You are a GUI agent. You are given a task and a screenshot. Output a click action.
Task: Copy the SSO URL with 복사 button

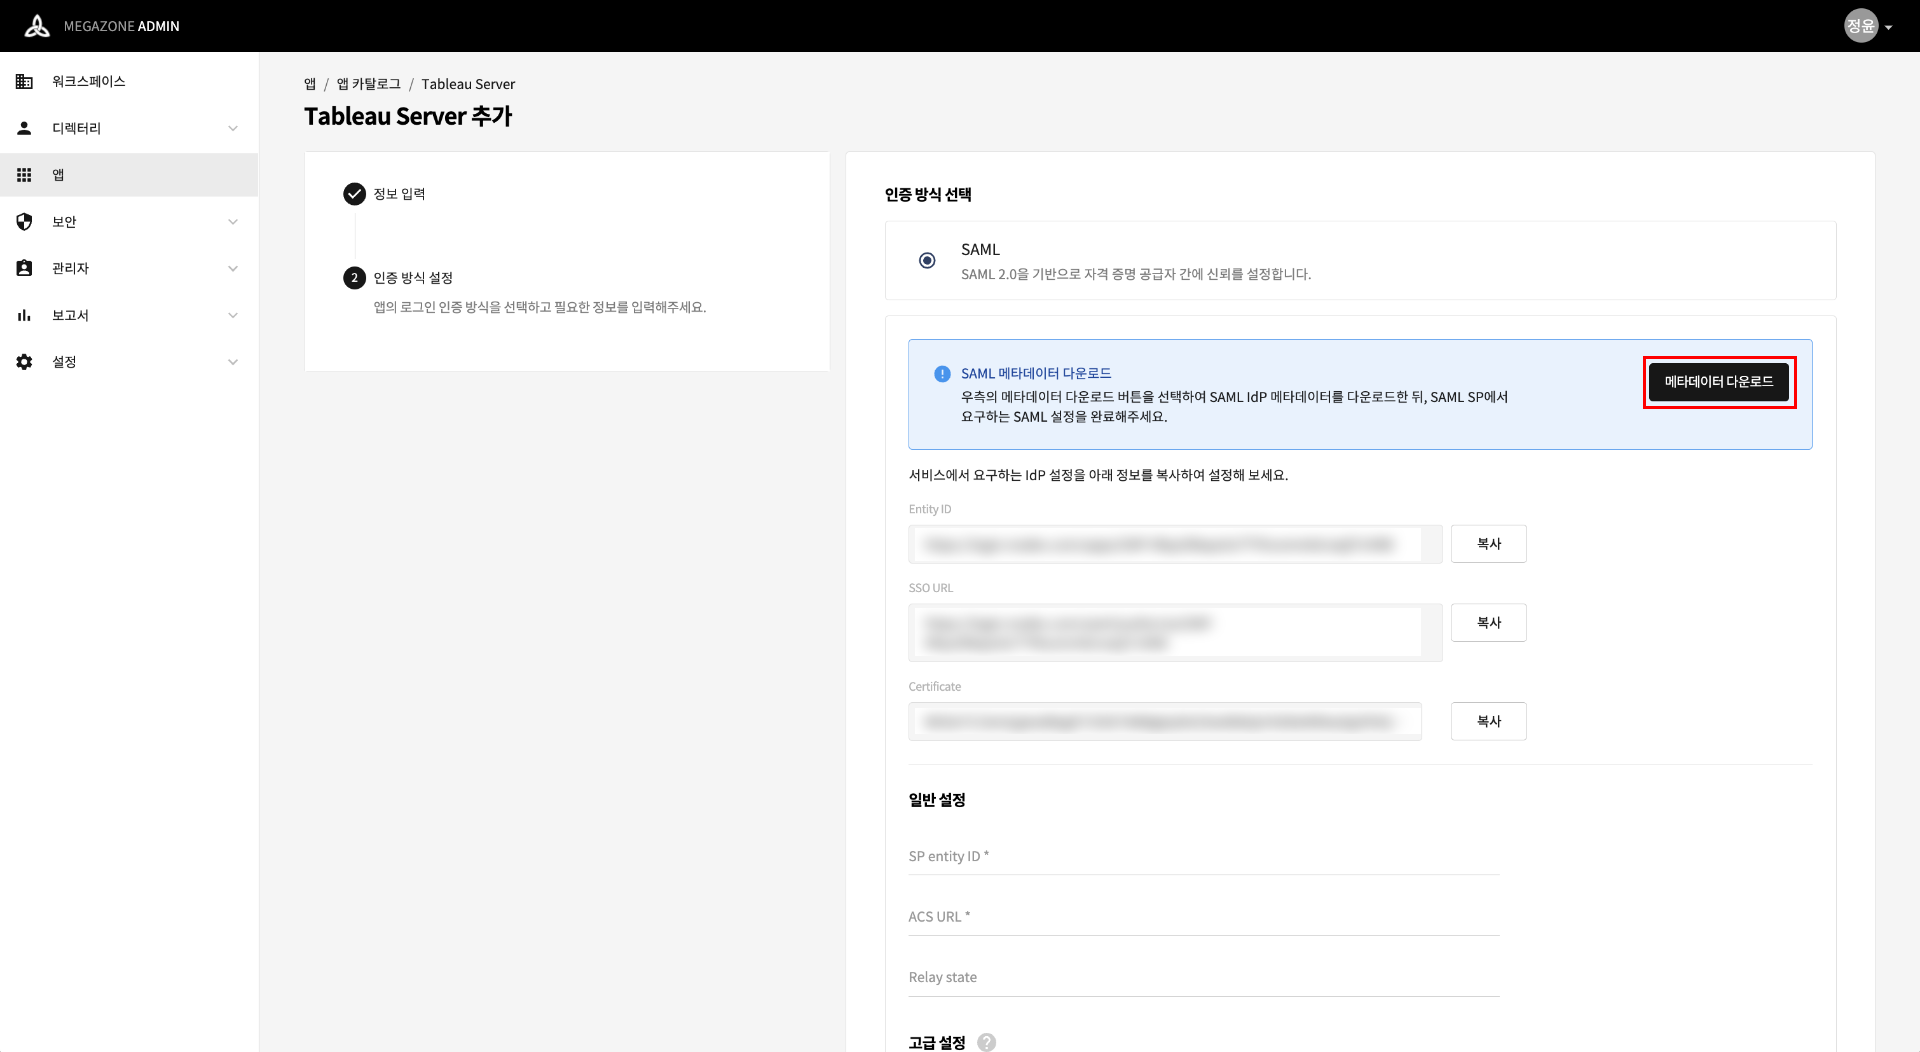pos(1488,623)
